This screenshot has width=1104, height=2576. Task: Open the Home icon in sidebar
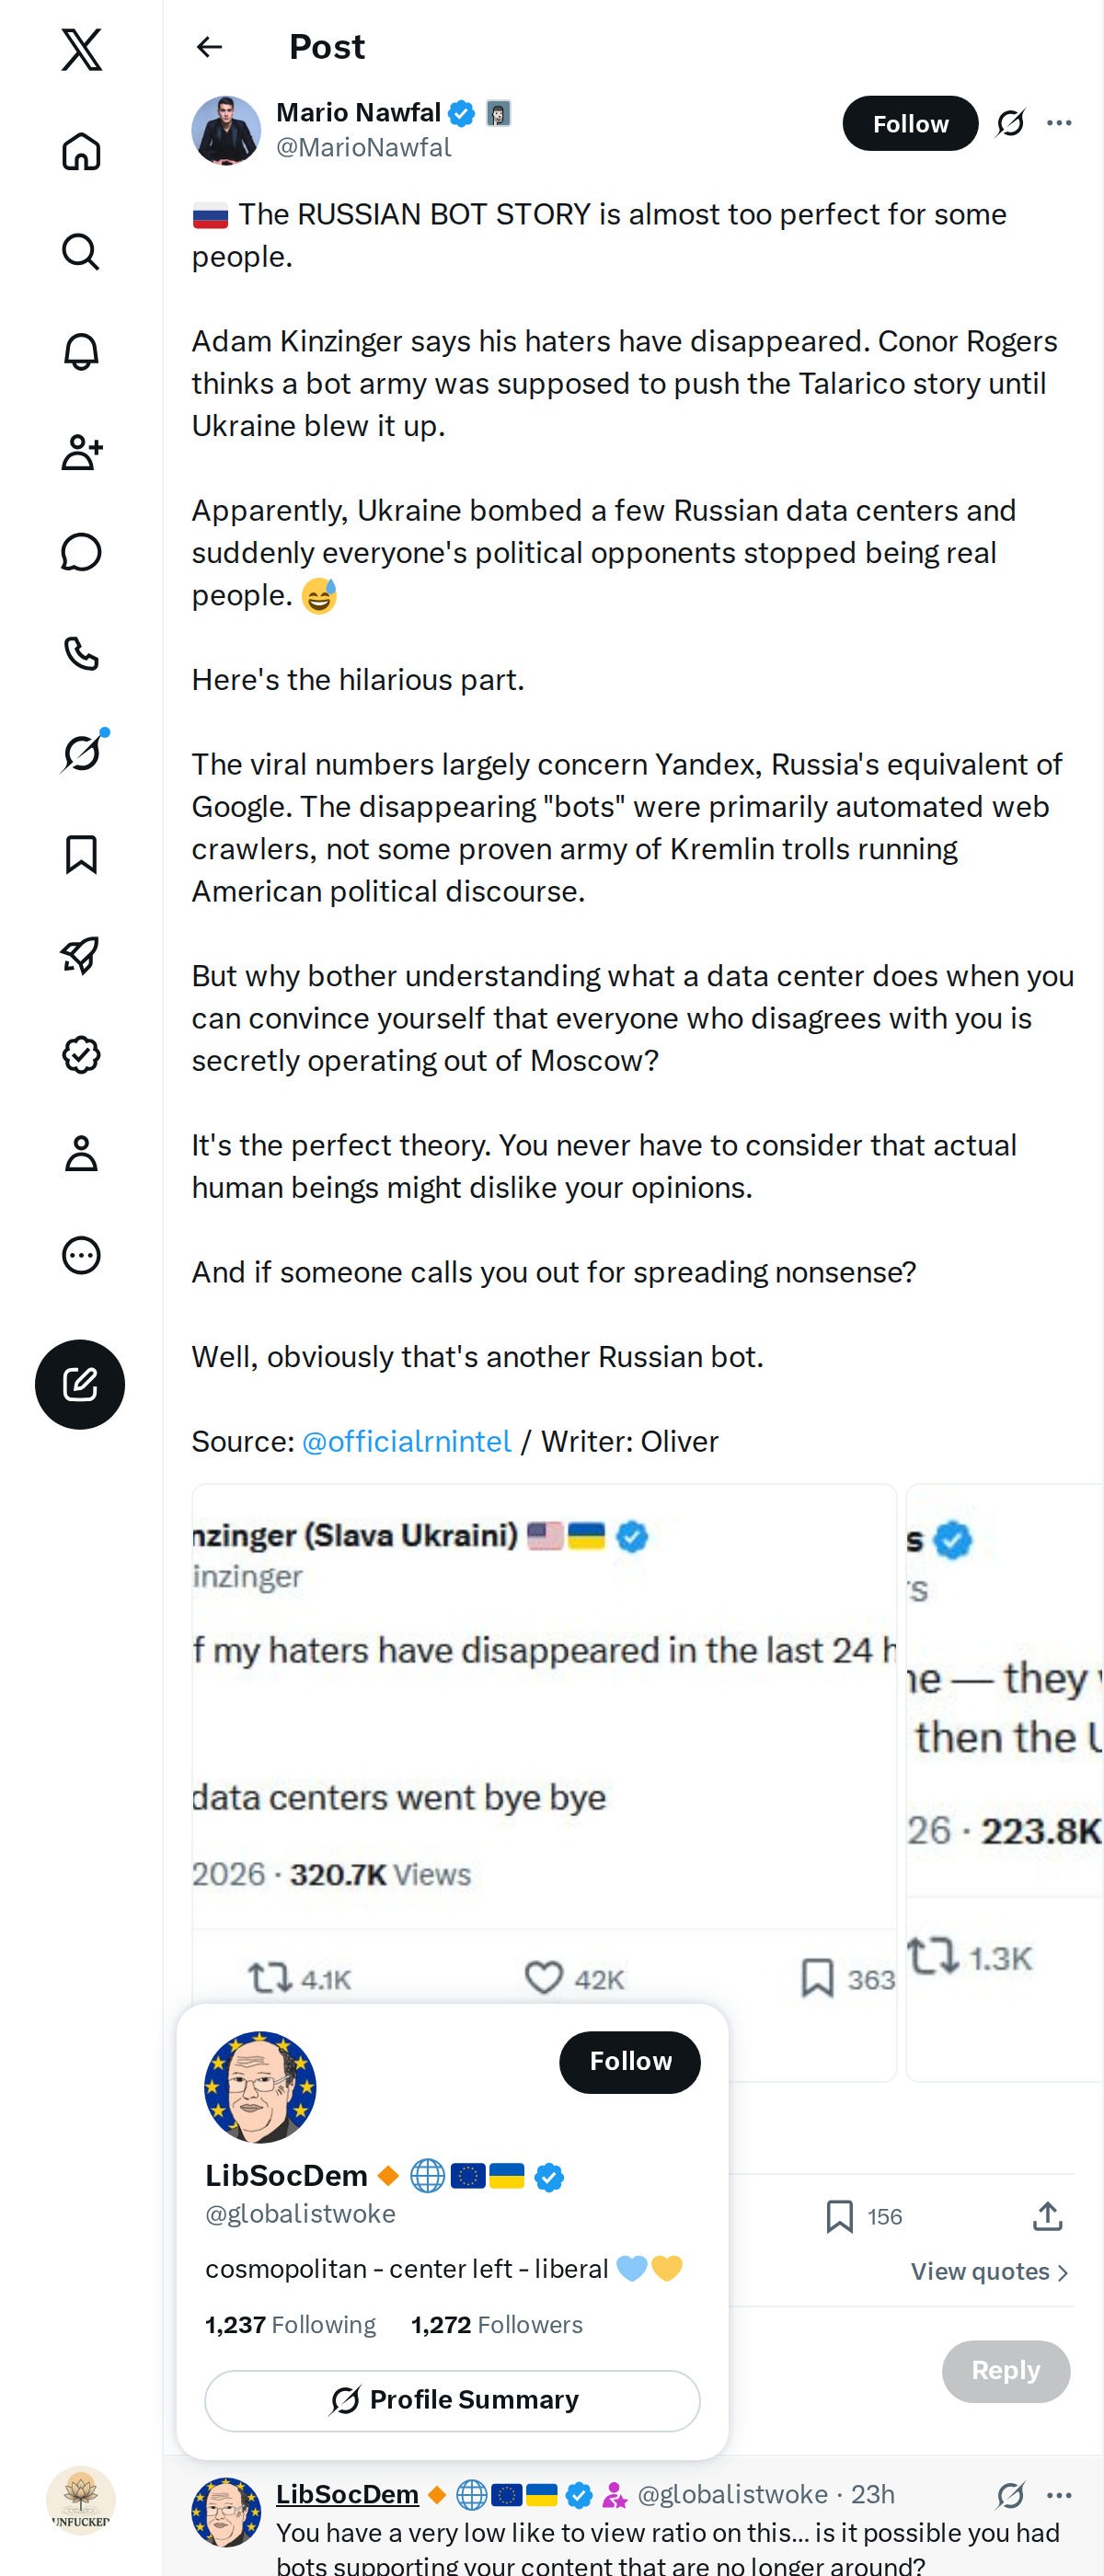coord(81,151)
